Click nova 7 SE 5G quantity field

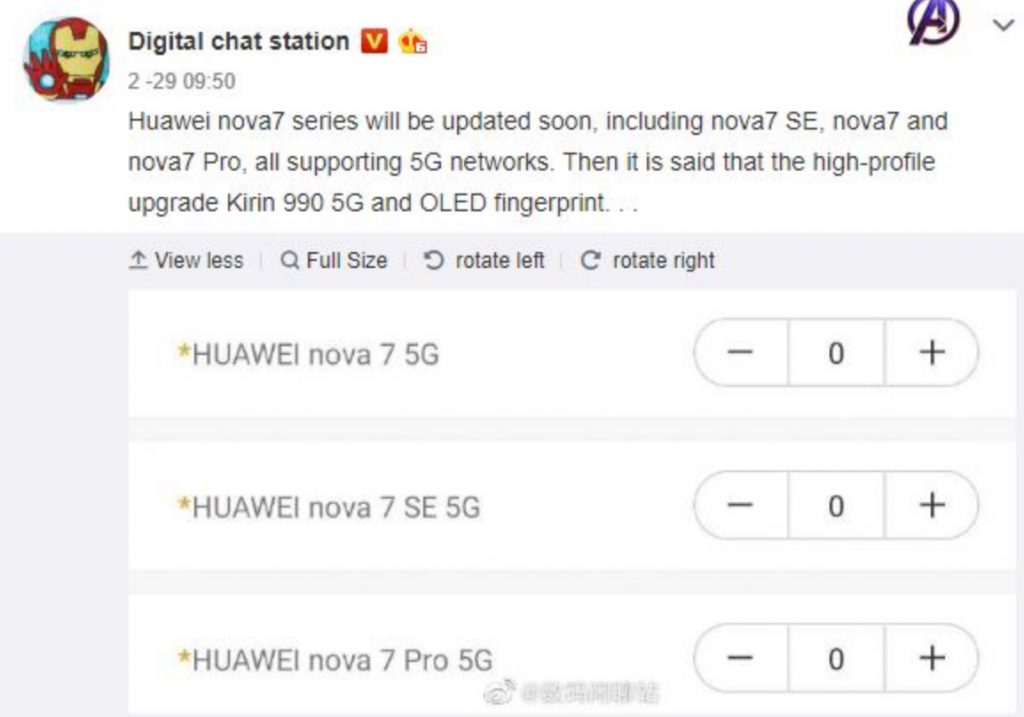click(836, 505)
